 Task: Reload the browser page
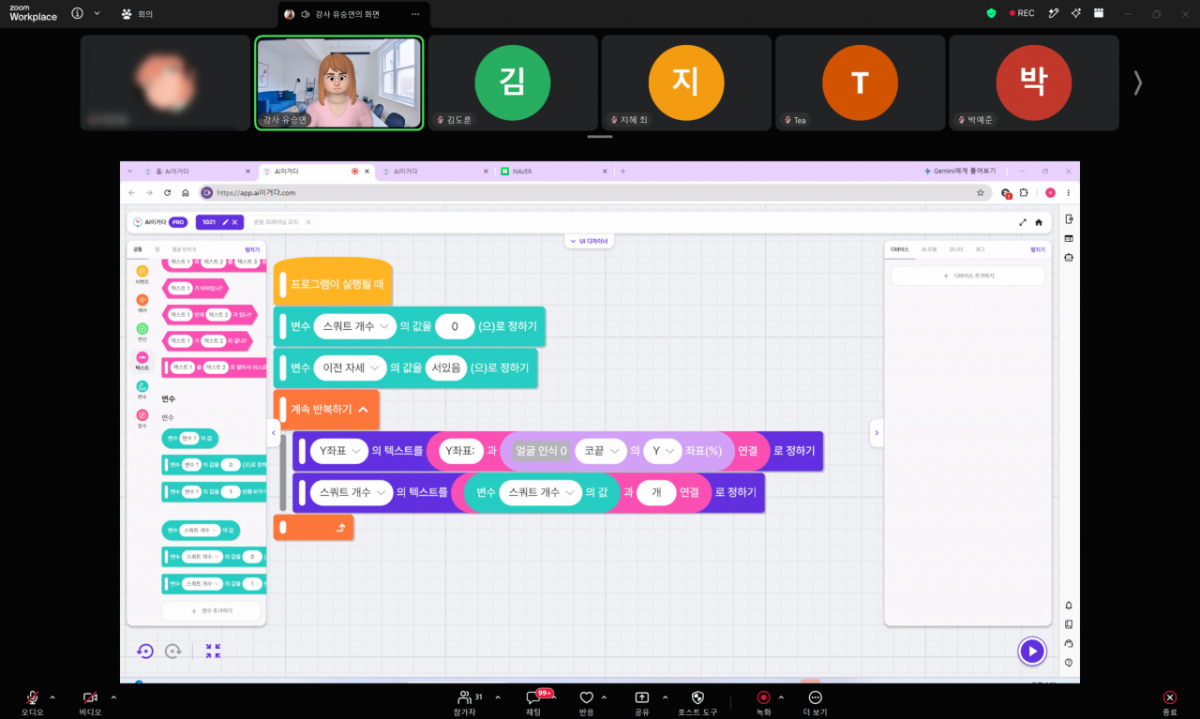coord(167,192)
